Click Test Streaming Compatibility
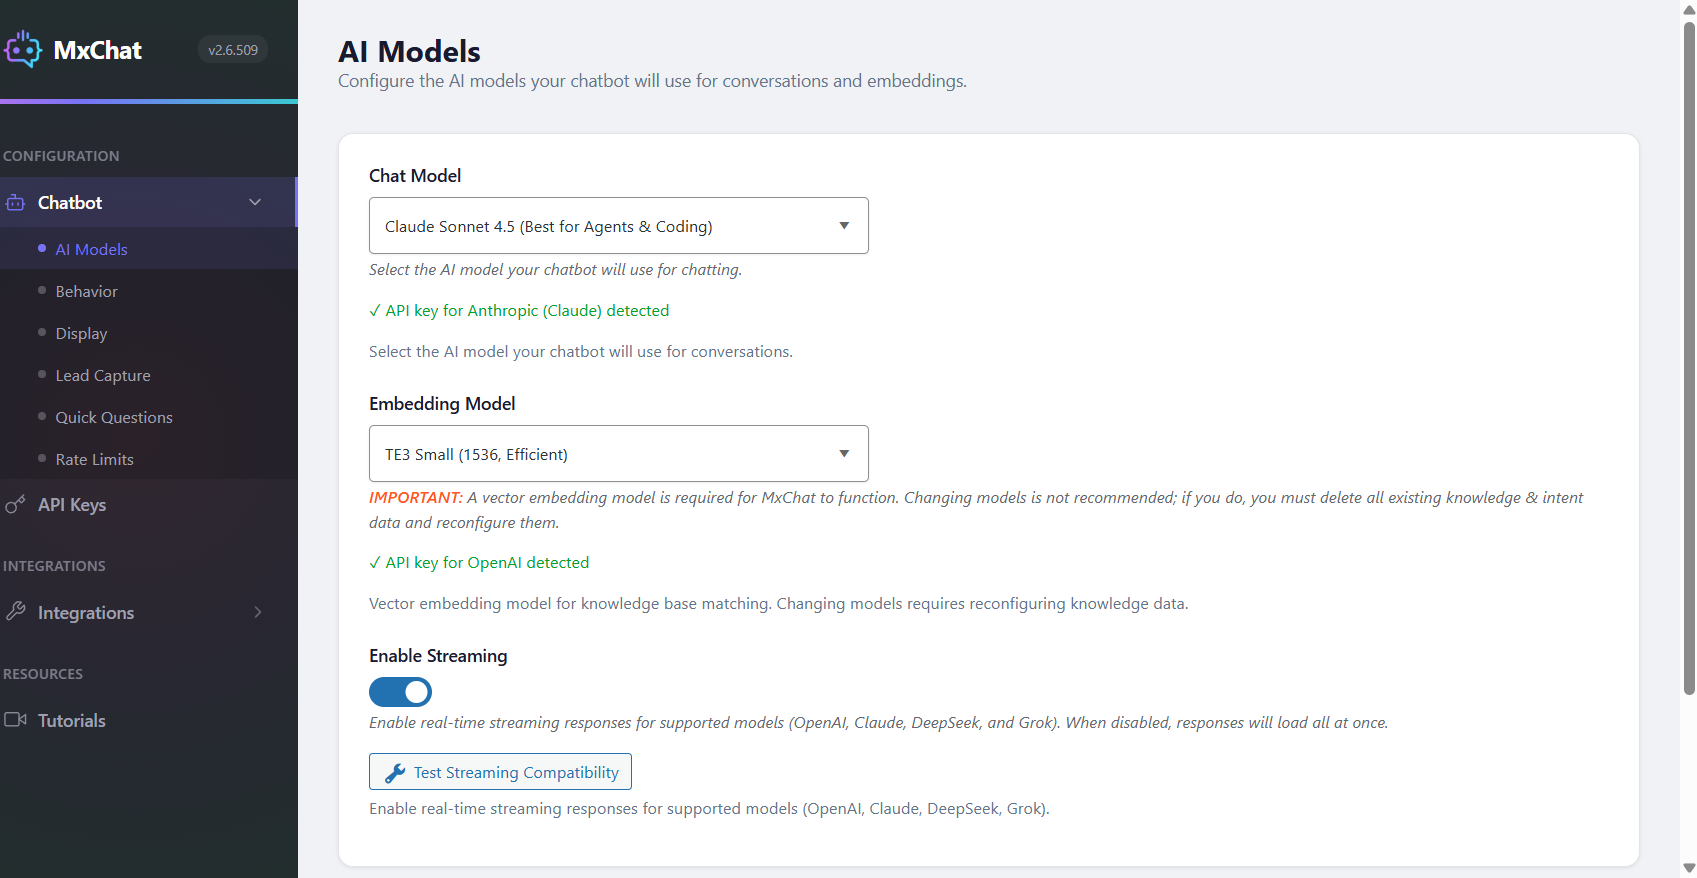 click(x=500, y=771)
